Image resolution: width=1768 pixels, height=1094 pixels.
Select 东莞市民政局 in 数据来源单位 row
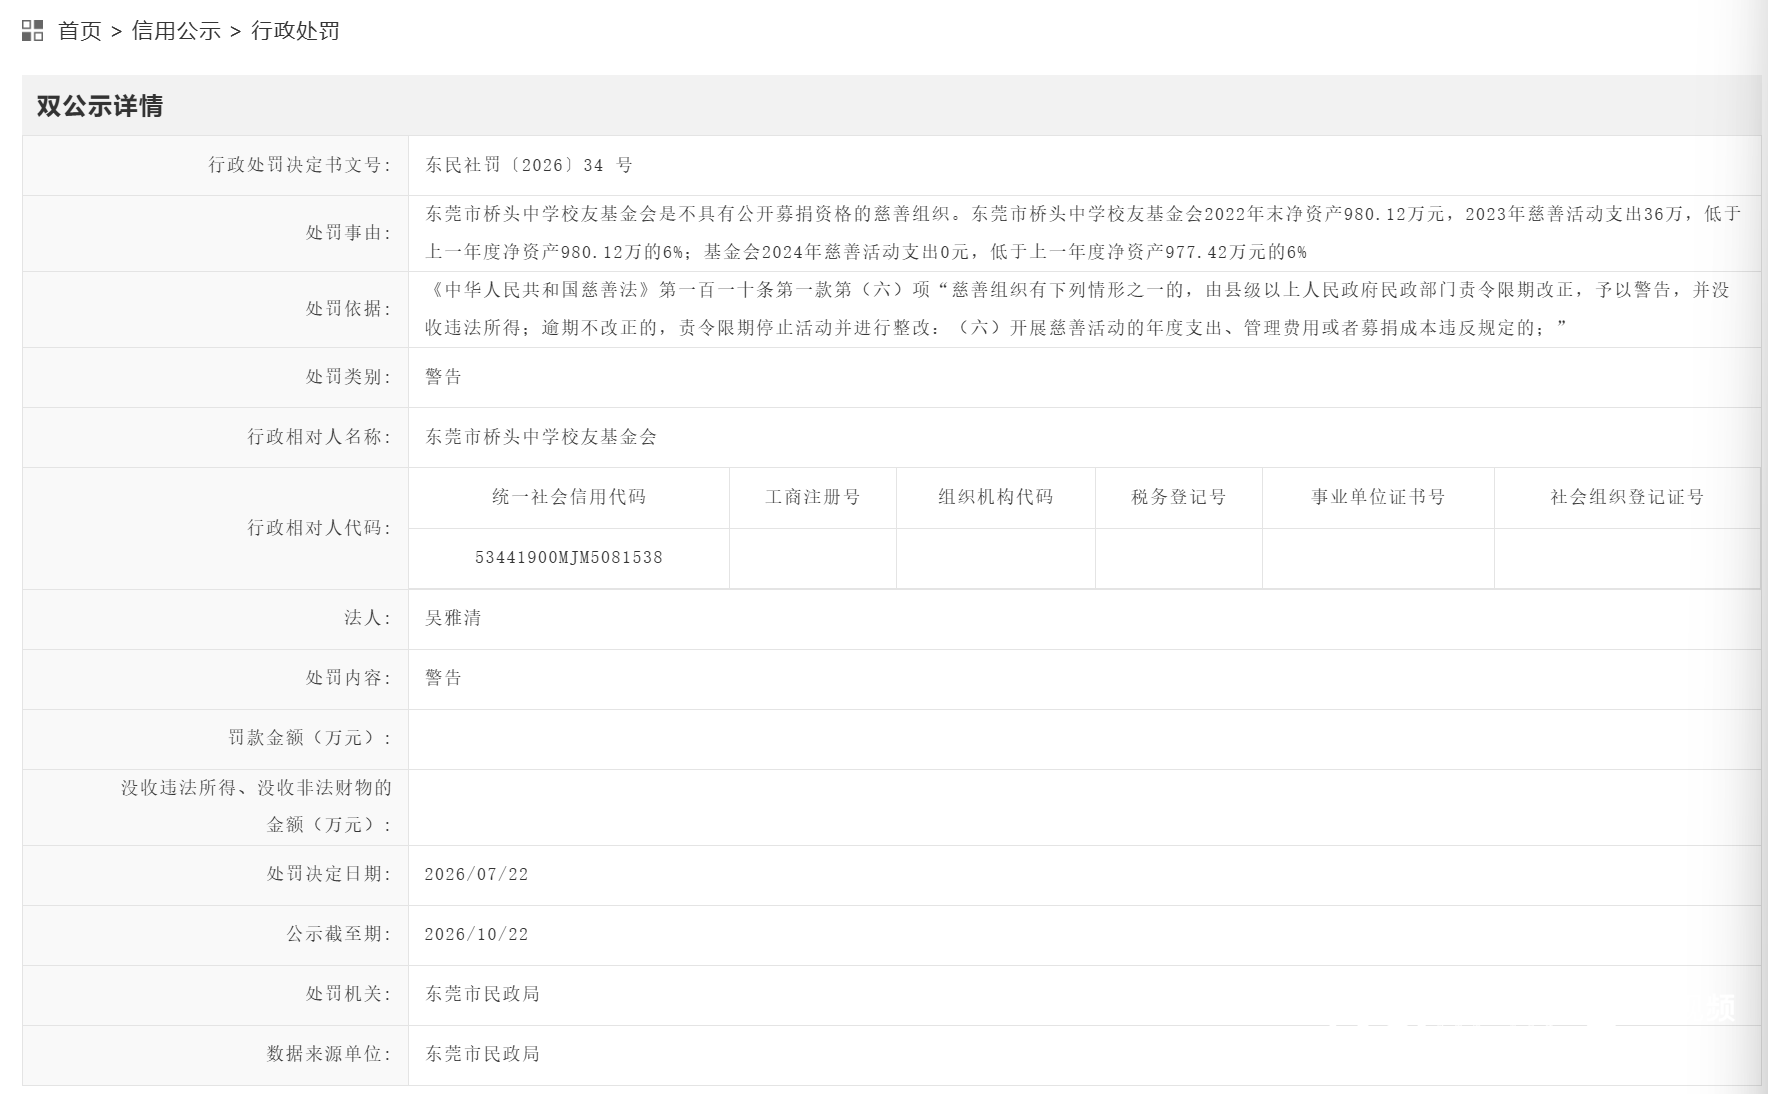483,1054
